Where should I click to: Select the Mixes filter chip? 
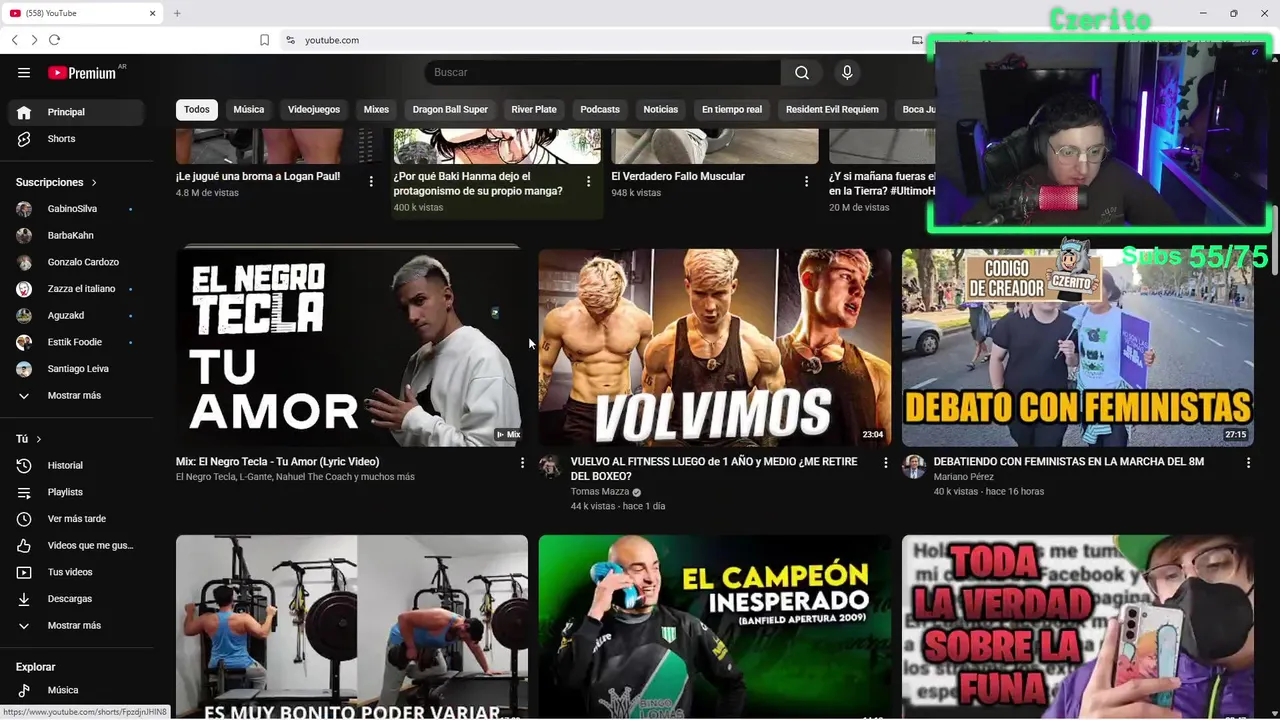coord(376,109)
